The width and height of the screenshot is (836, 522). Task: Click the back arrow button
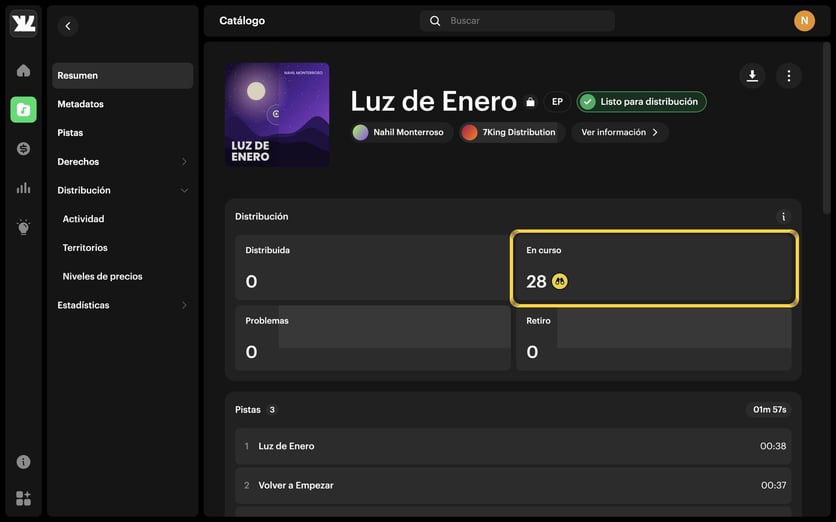[x=68, y=26]
